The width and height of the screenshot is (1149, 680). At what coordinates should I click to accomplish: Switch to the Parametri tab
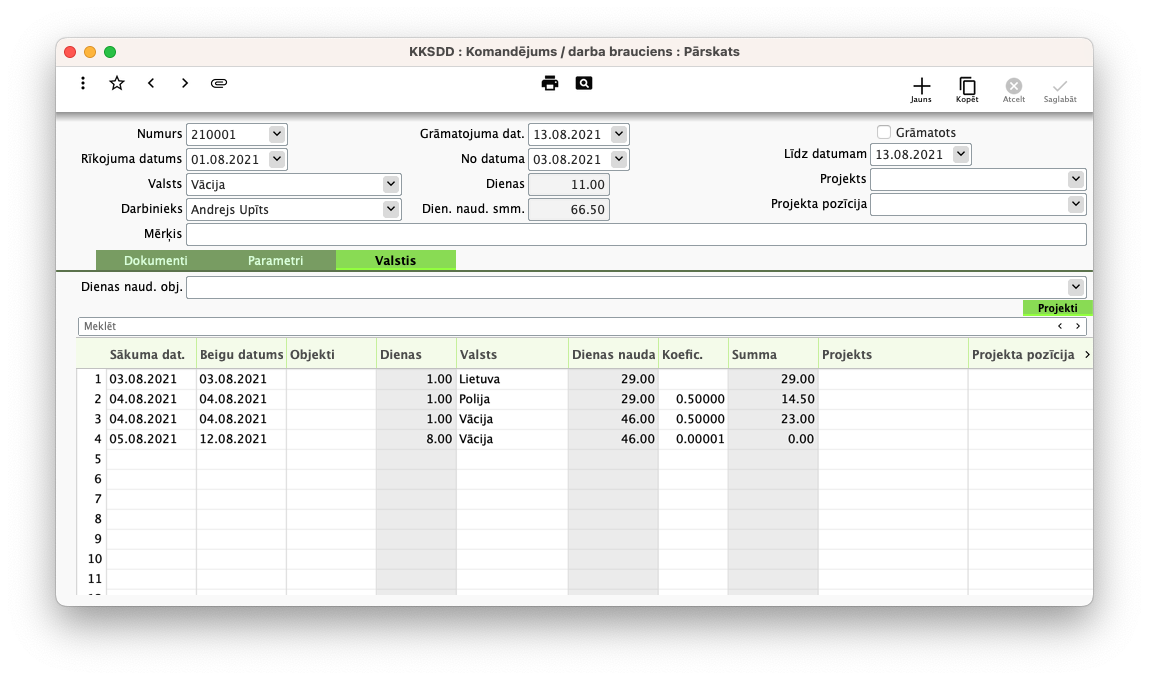(x=276, y=261)
